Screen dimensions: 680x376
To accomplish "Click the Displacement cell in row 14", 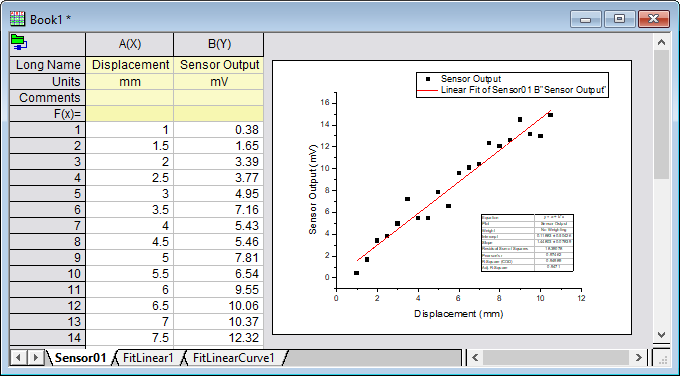I will 130,337.
